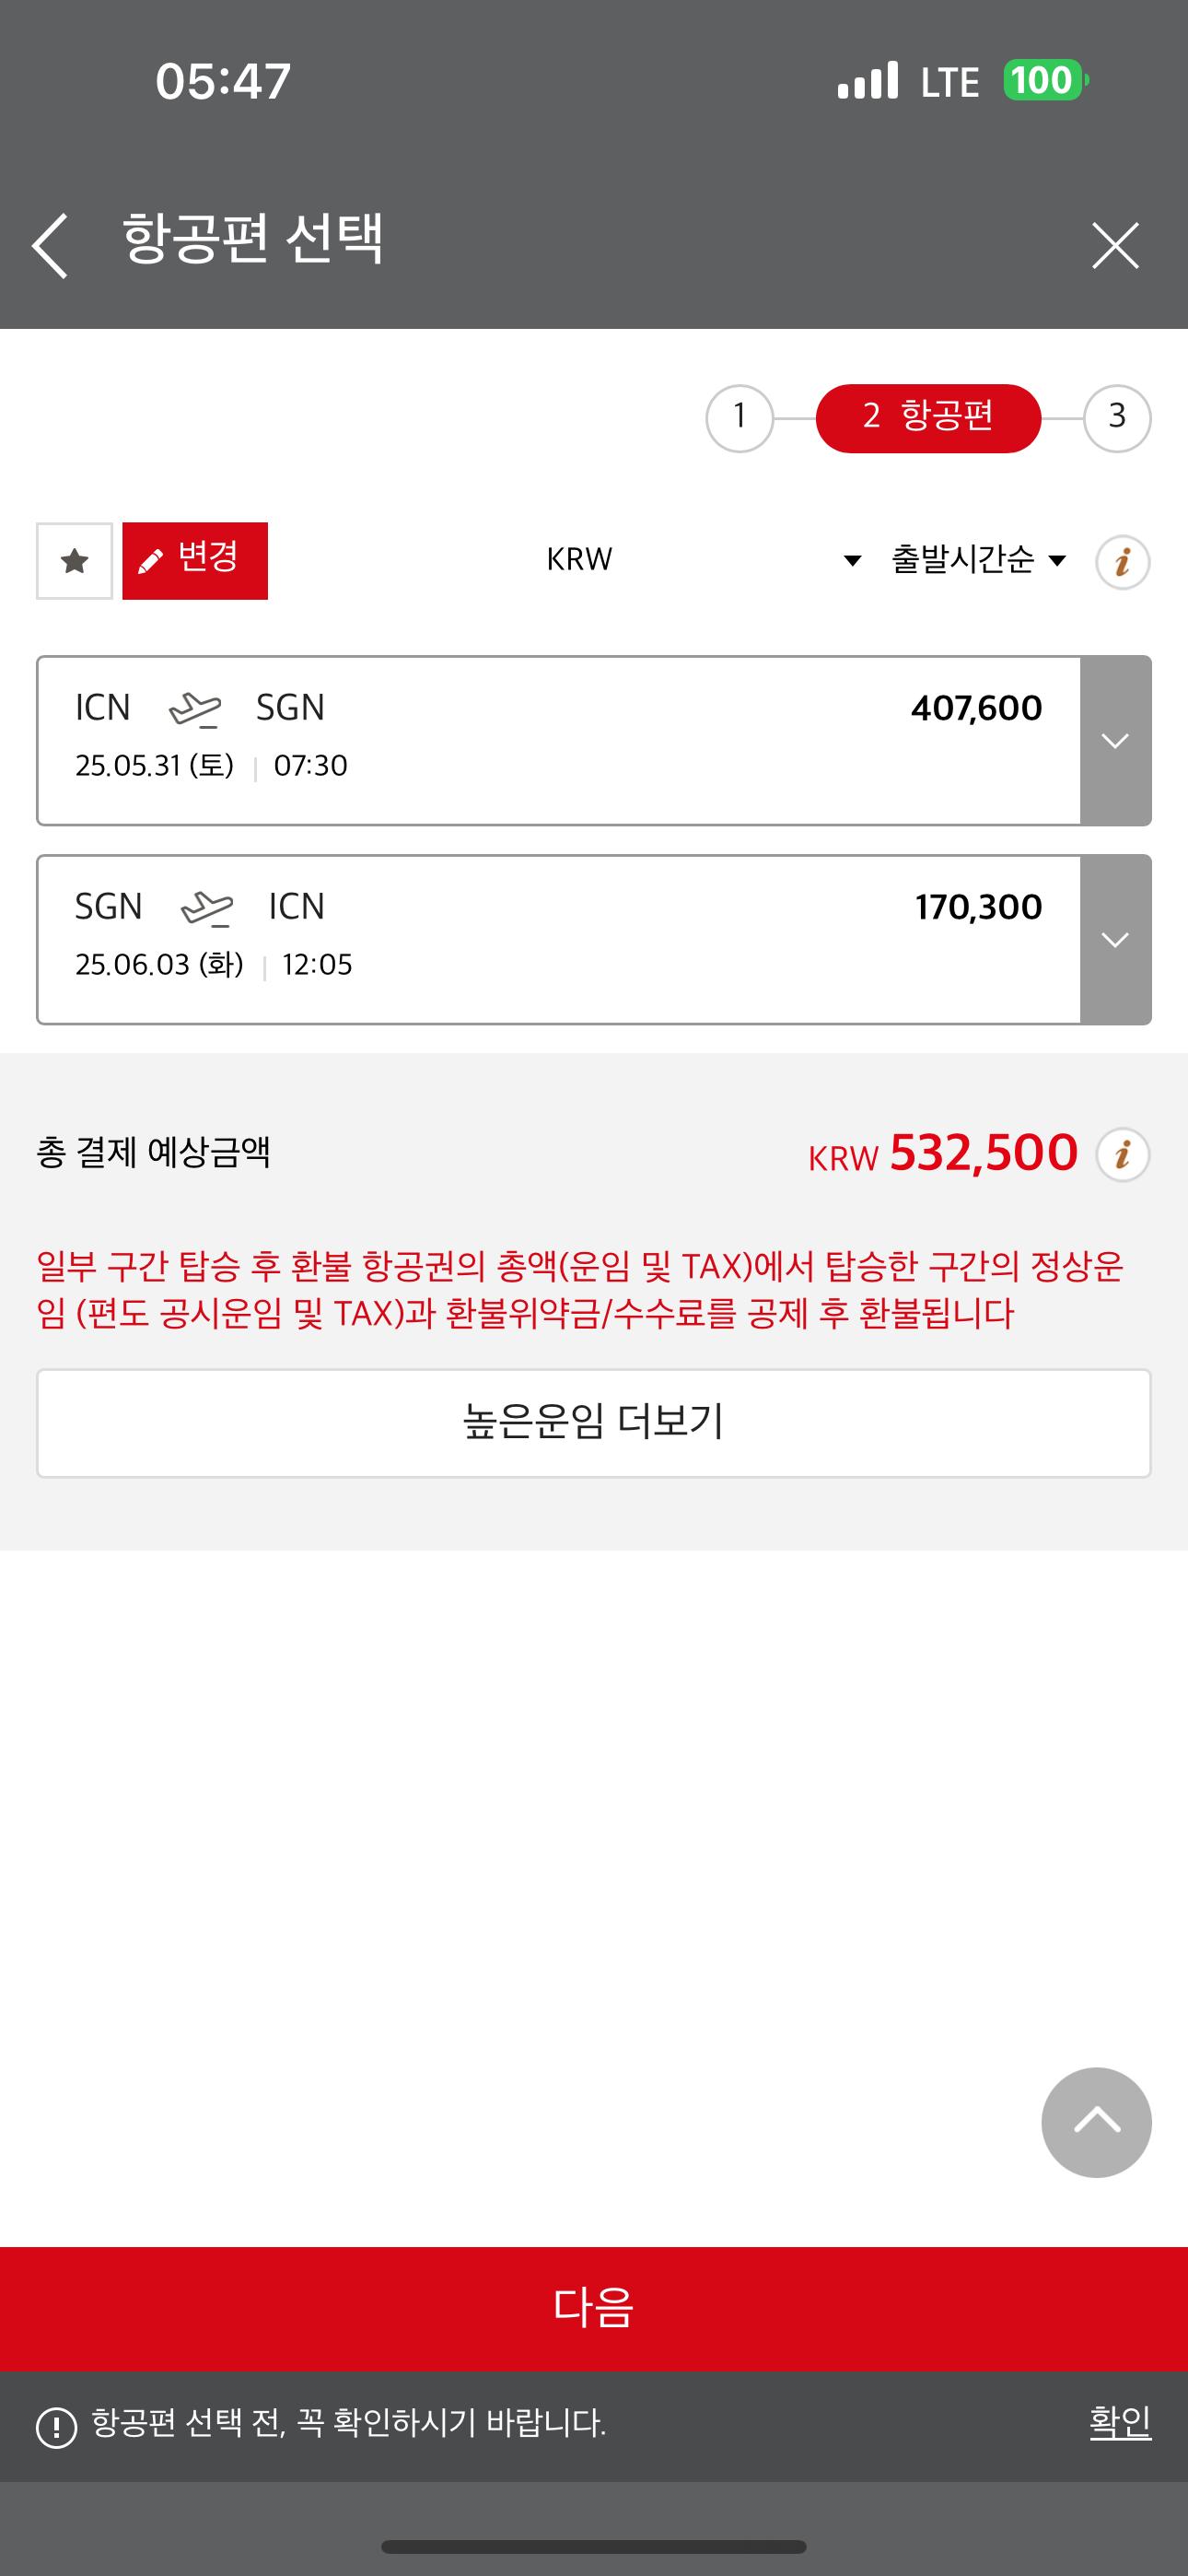Tap the red 변경 edit button

click(x=195, y=561)
